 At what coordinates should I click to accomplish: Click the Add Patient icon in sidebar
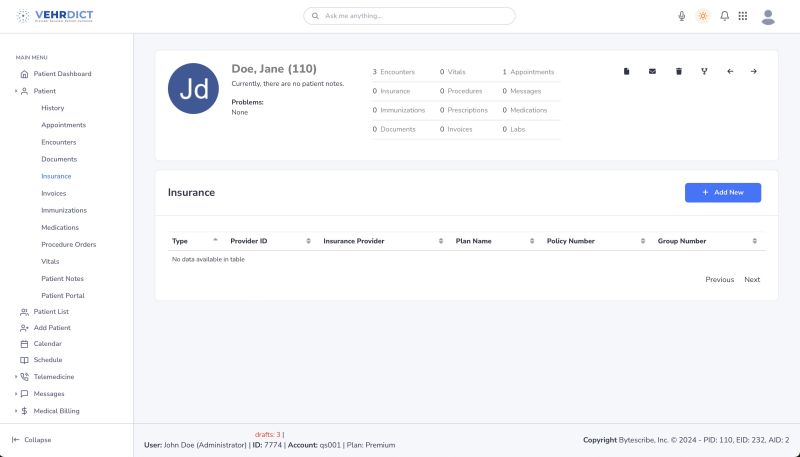[24, 328]
